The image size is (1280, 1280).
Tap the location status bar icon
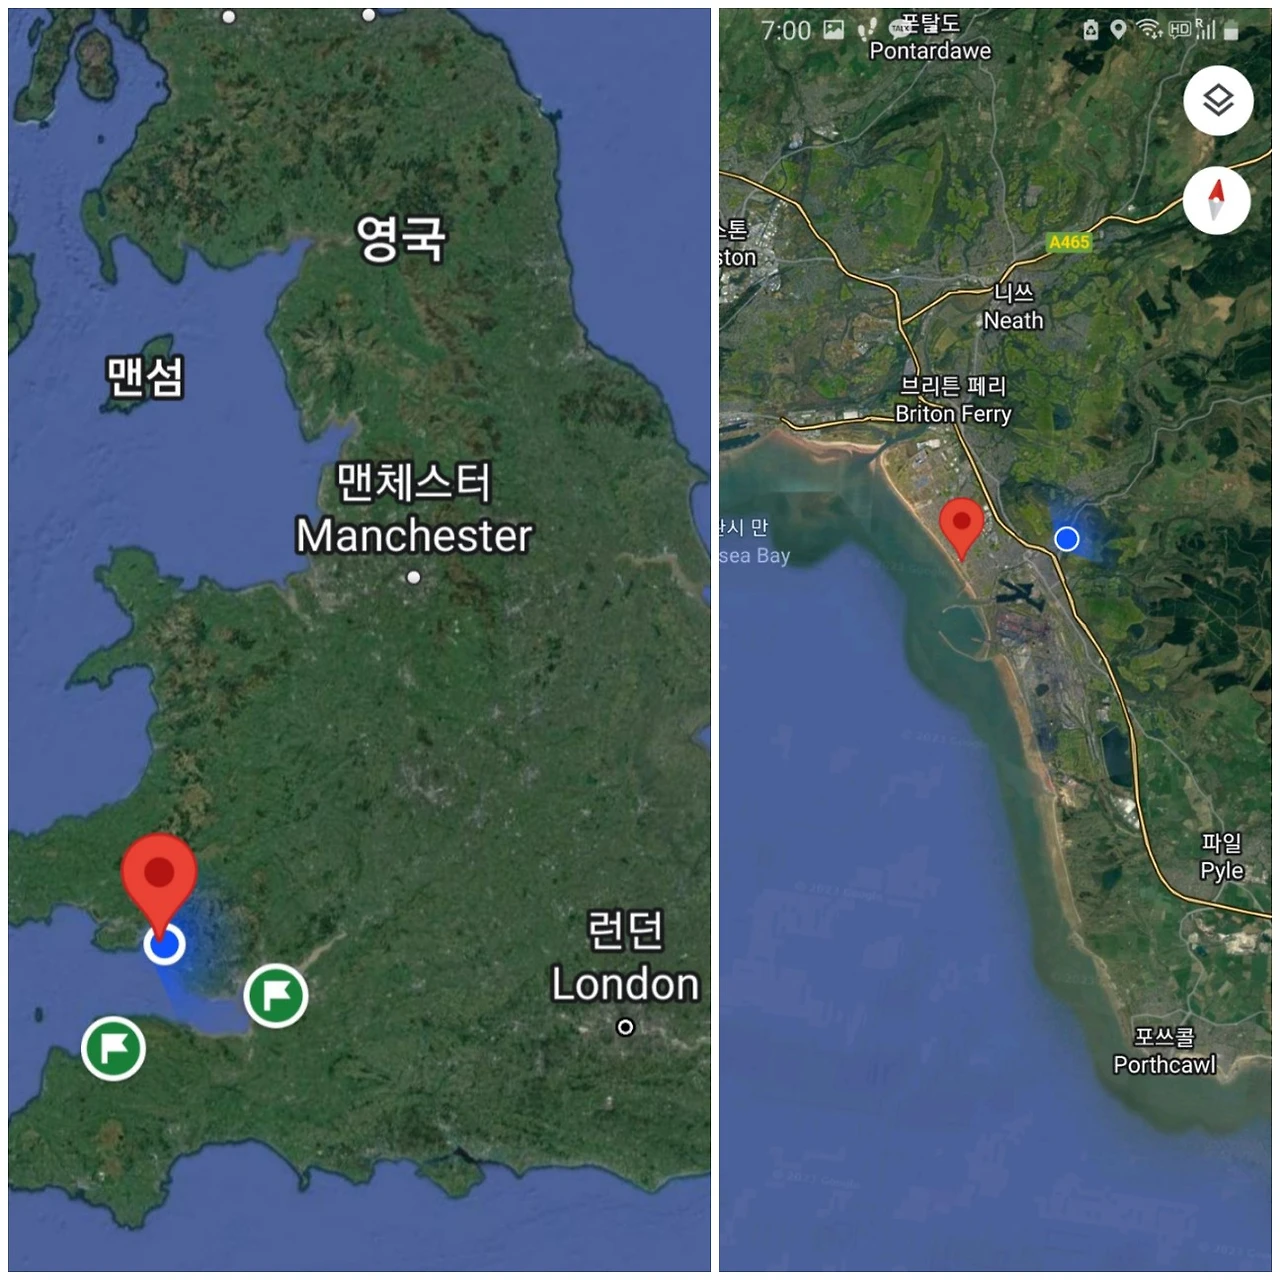[1118, 30]
